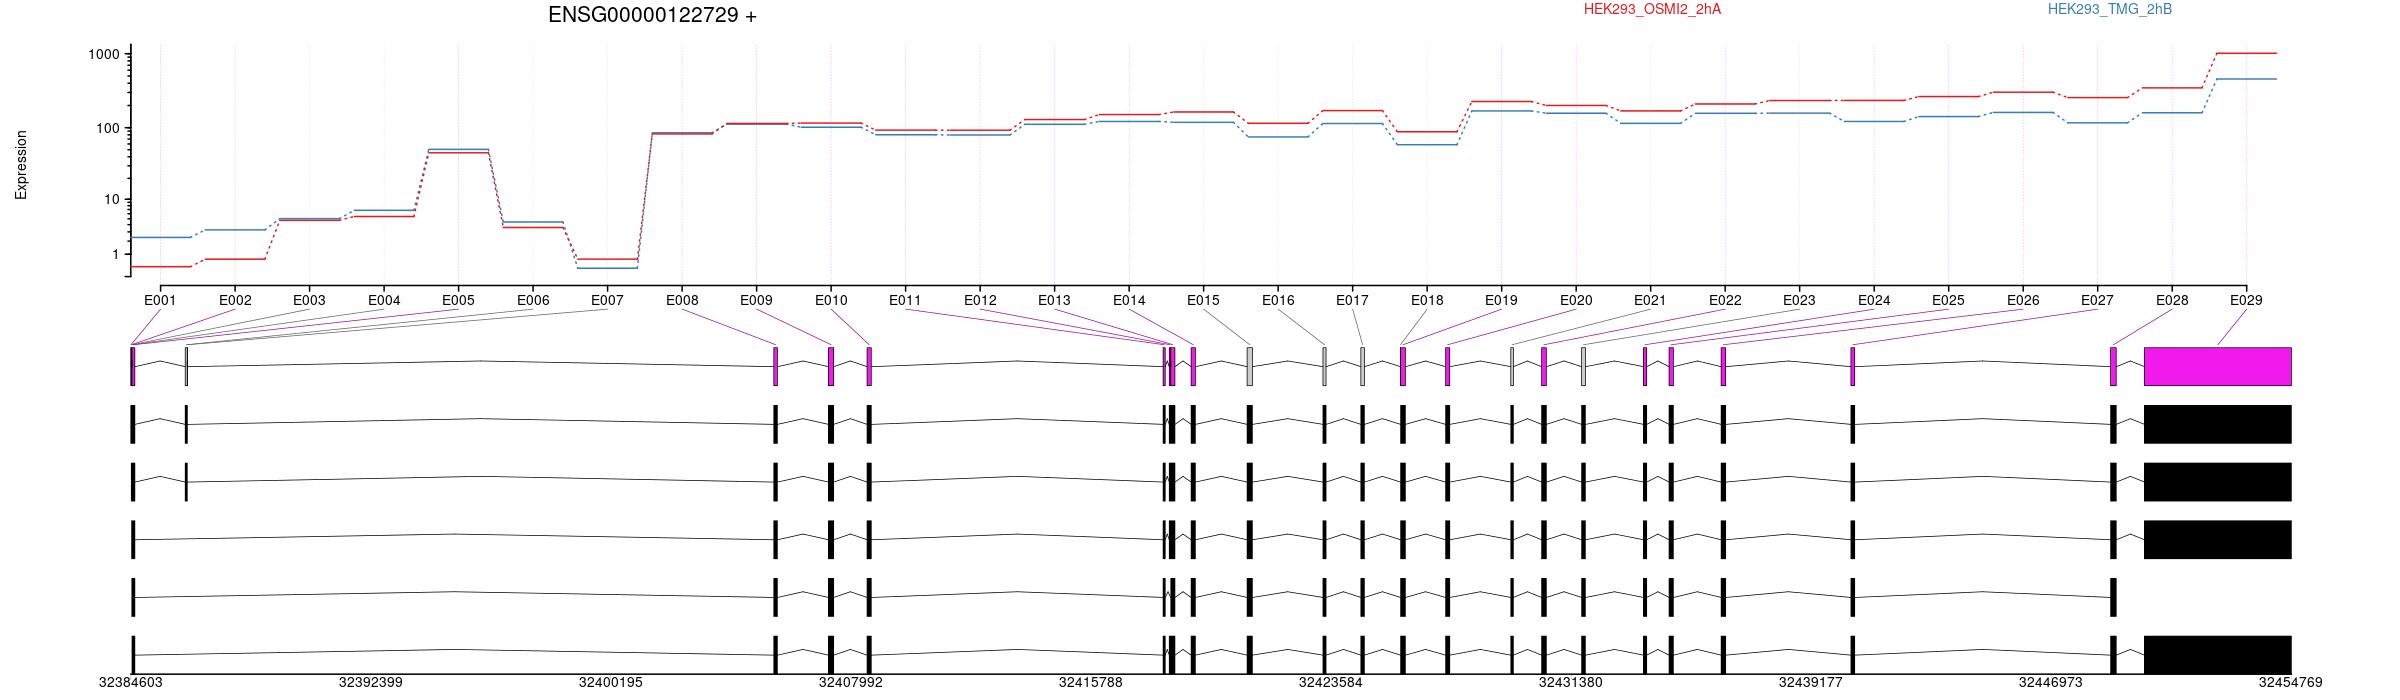Click exon label E027
This screenshot has width=2400, height=700.
tap(2097, 300)
